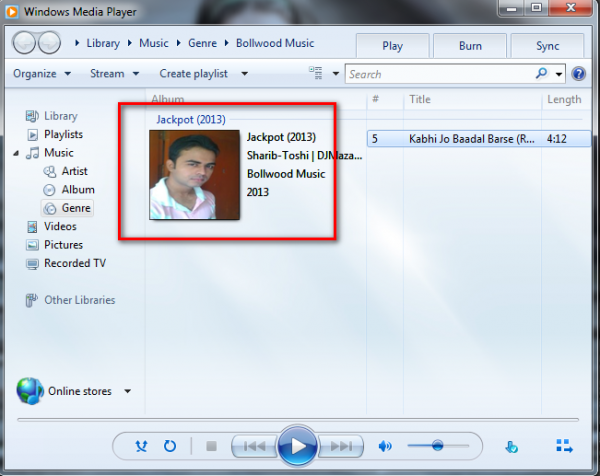Image resolution: width=600 pixels, height=476 pixels.
Task: Select Videos in the navigation pane
Action: tap(51, 226)
